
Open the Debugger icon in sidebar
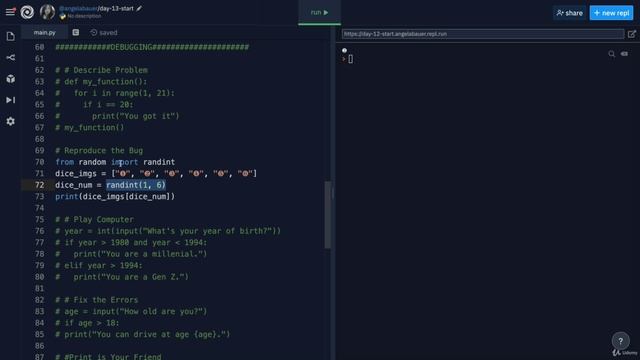(x=11, y=100)
